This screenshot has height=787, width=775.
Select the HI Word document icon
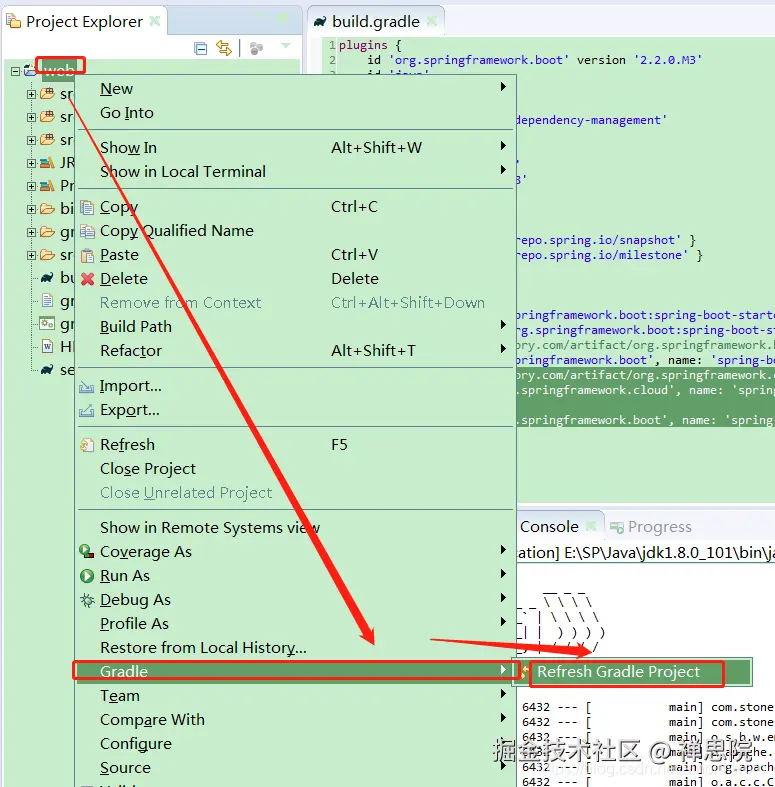[47, 346]
